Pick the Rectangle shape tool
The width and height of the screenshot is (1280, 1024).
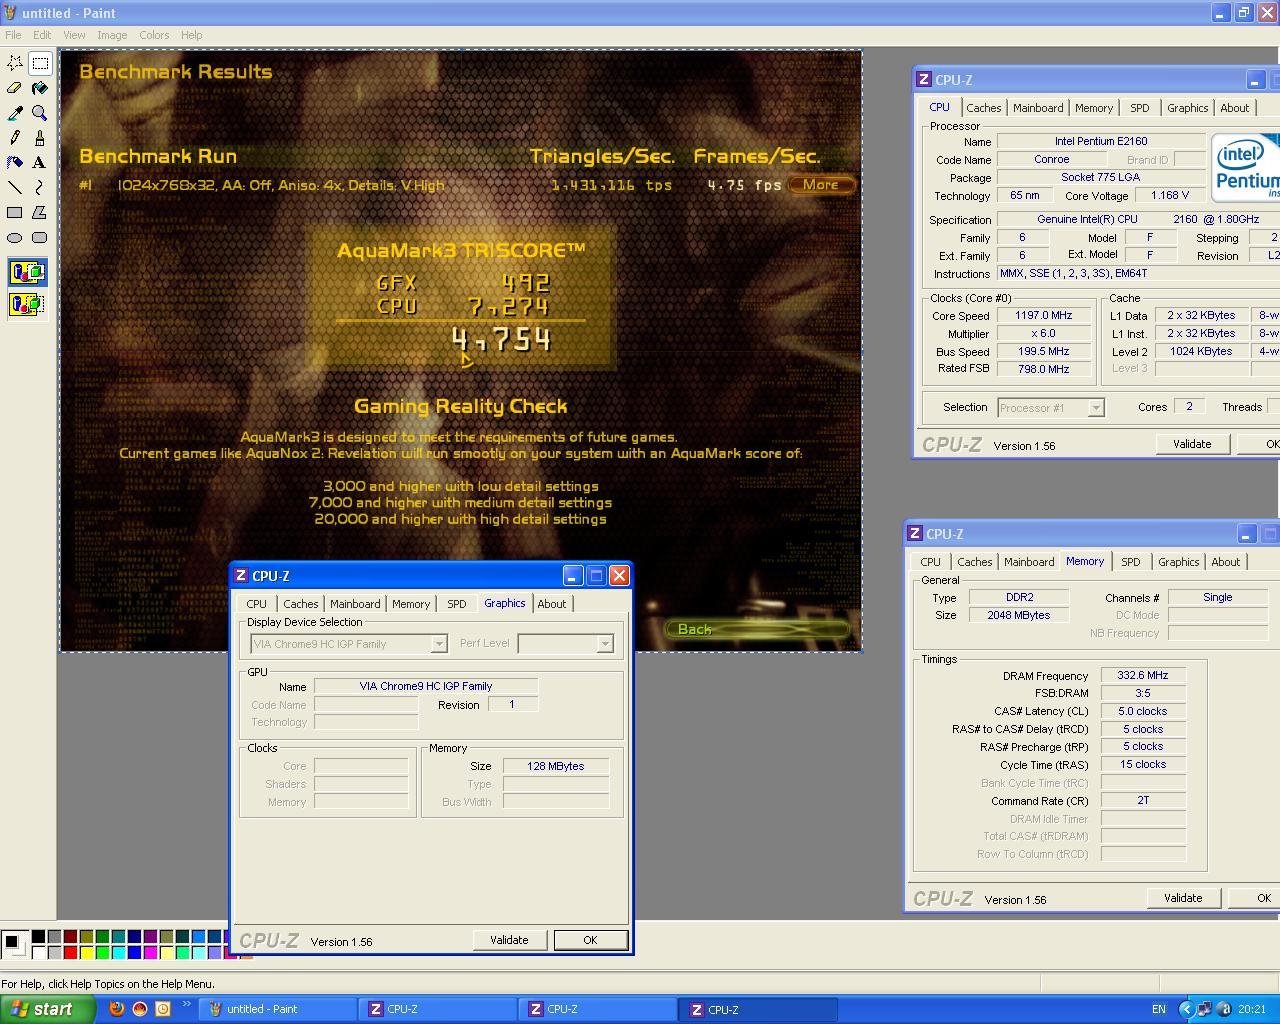pyautogui.click(x=15, y=213)
